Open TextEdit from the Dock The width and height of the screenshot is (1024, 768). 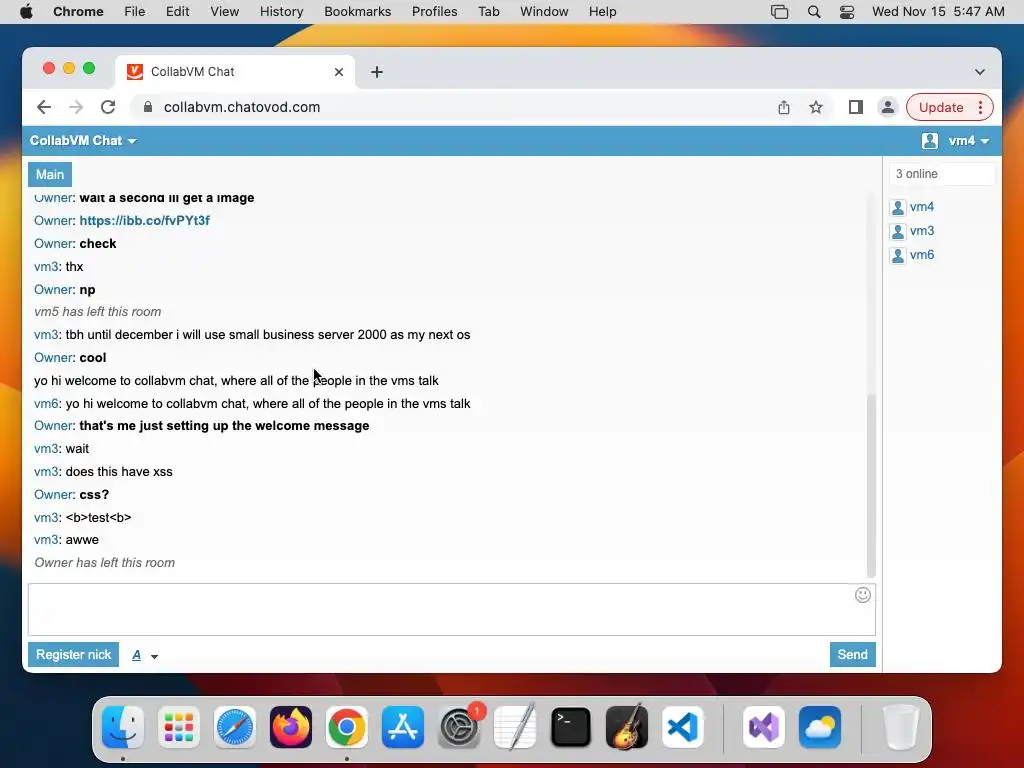pos(515,727)
